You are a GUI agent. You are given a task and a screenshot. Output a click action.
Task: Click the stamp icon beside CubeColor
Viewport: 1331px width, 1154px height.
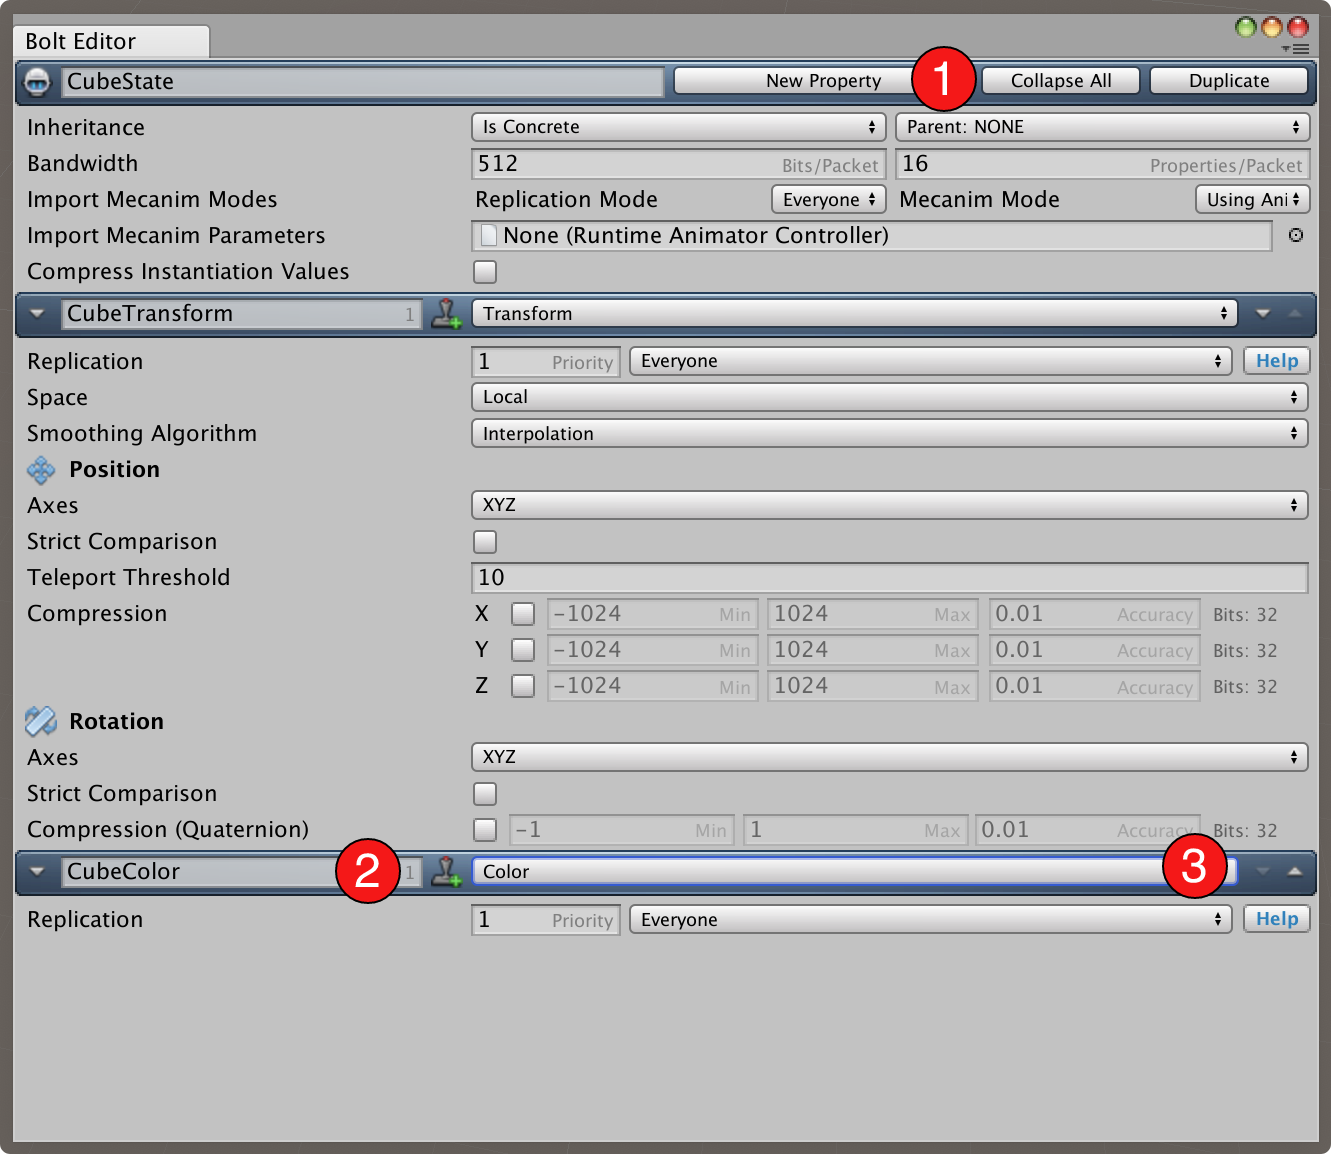[446, 872]
